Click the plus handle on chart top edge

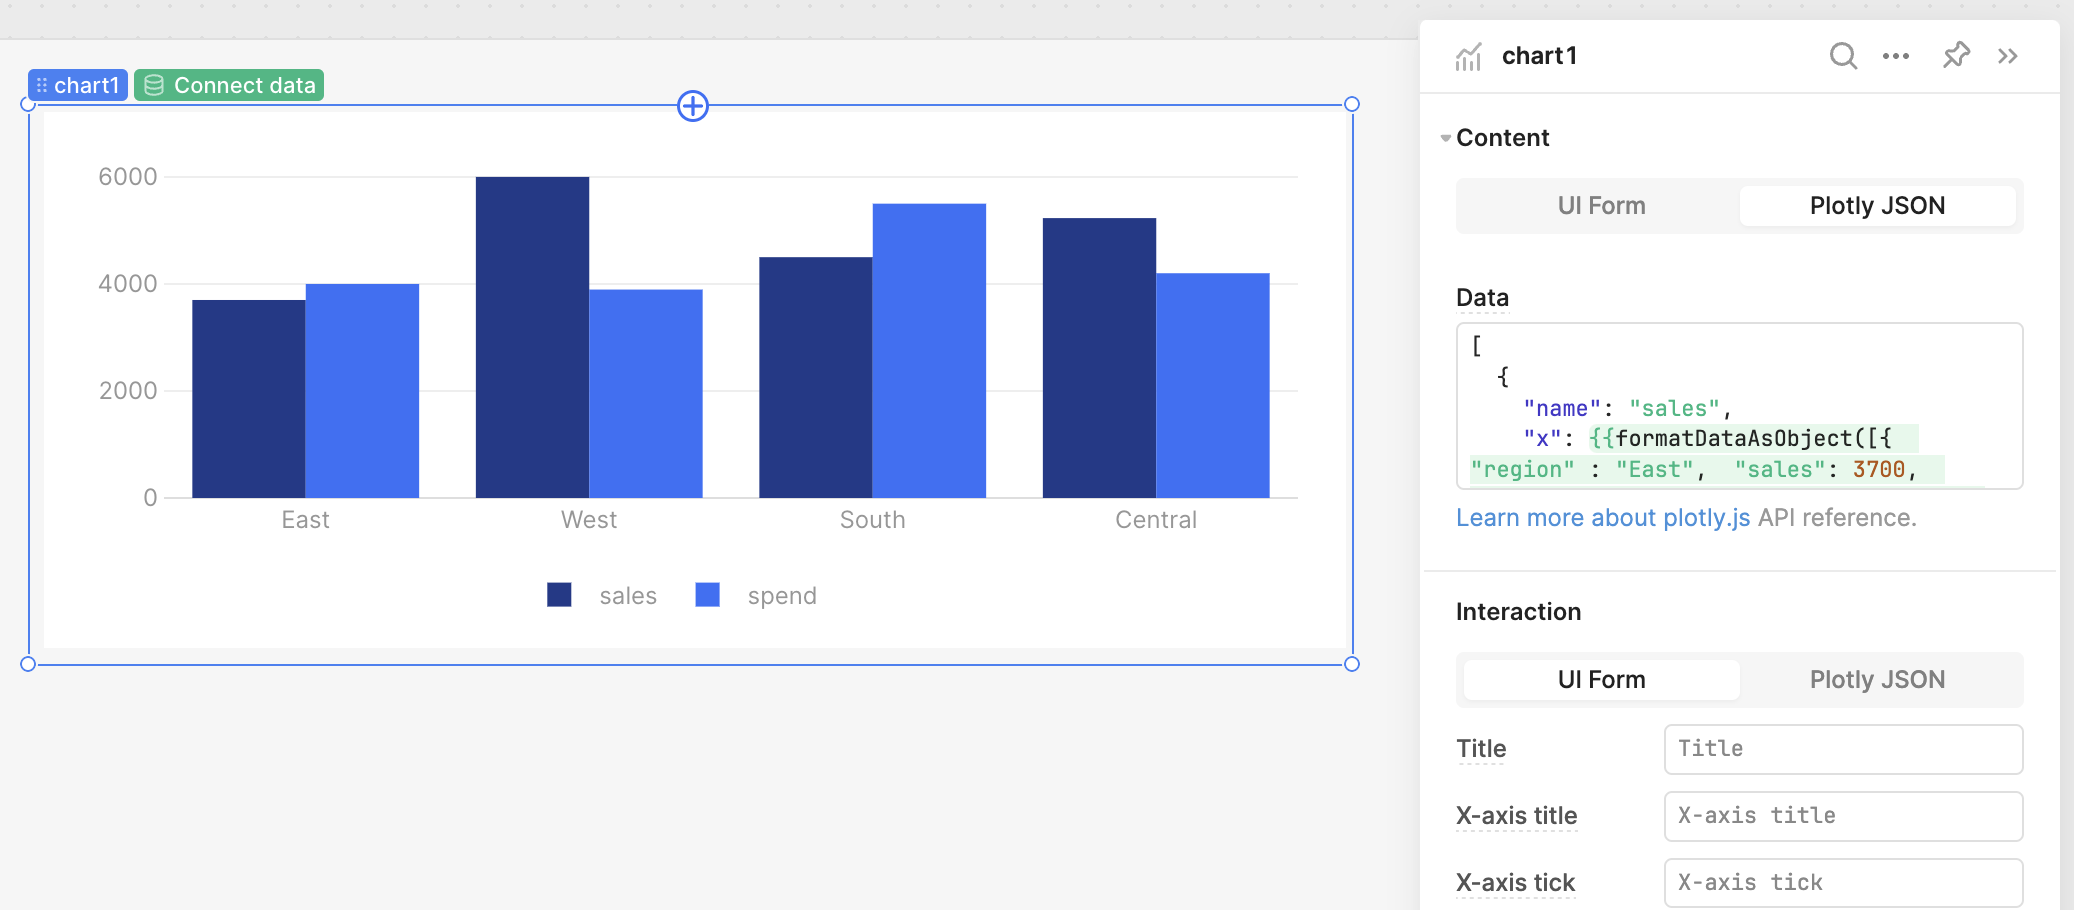coord(693,105)
